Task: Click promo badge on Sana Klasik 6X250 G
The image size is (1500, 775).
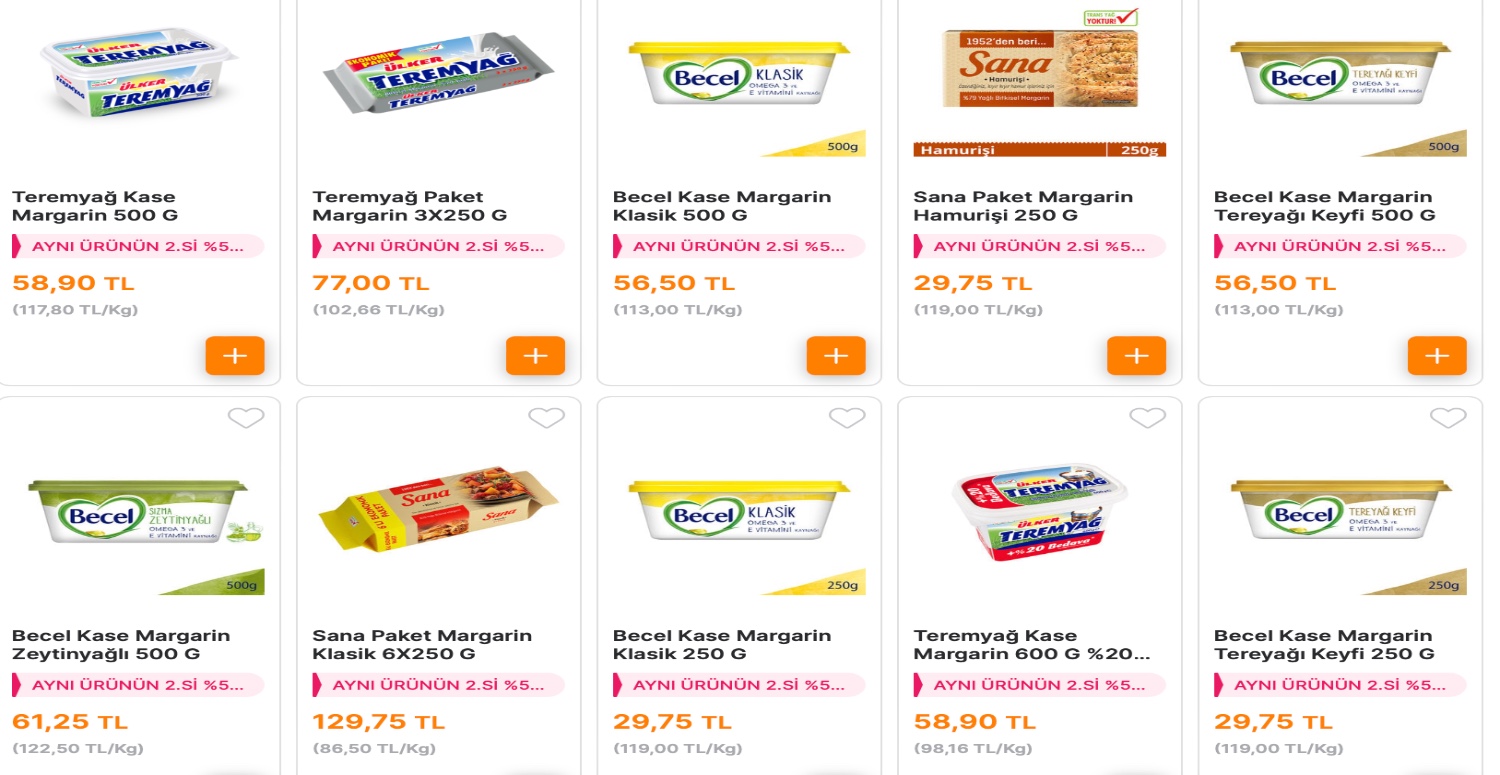Action: coord(439,686)
